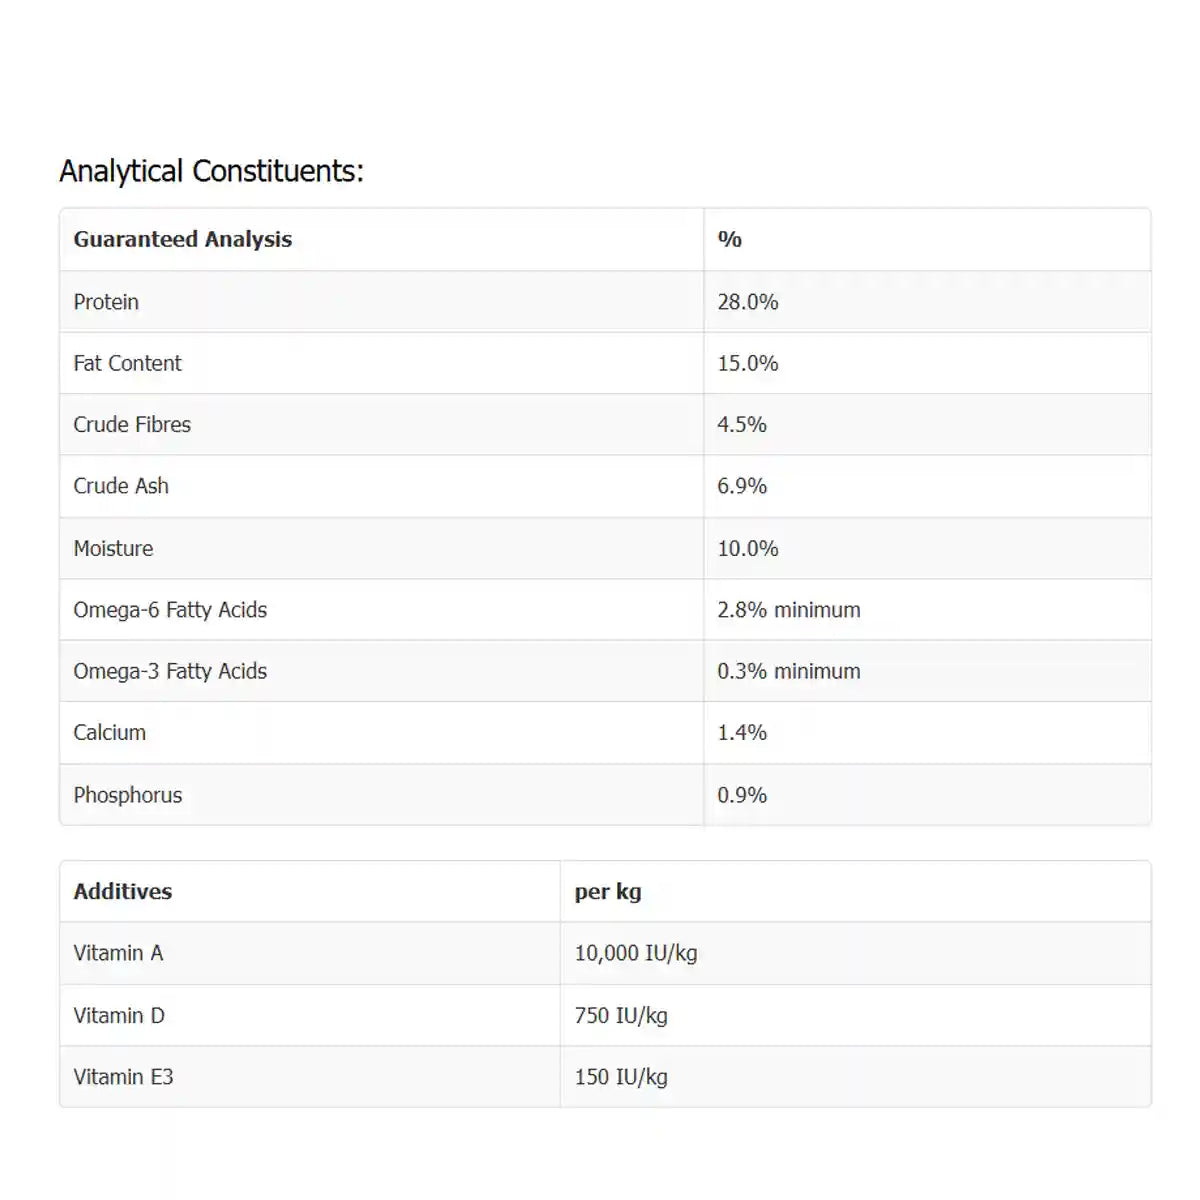1200x1200 pixels.
Task: Click the 750 IU/kg Vitamin D value
Action: tap(621, 1015)
